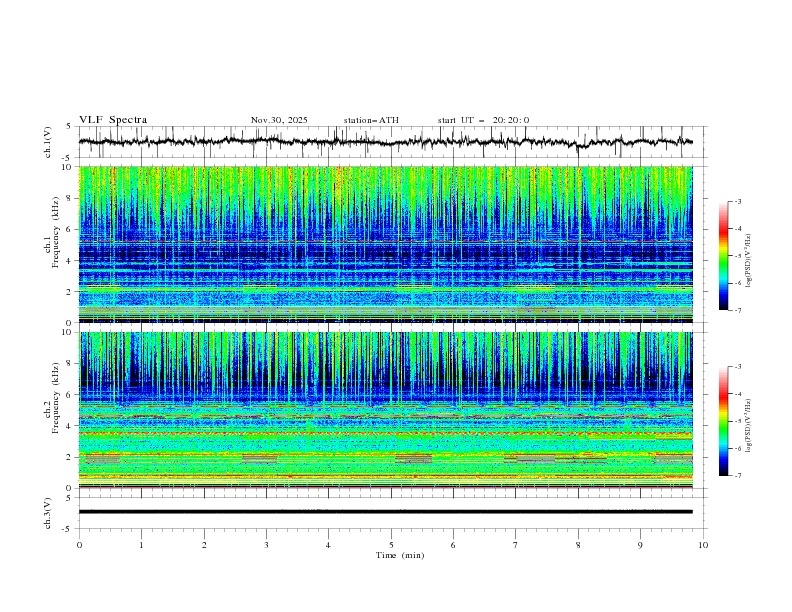This screenshot has height=612, width=792.
Task: Select the date text "Nov.30, 2025"
Action: (x=279, y=120)
